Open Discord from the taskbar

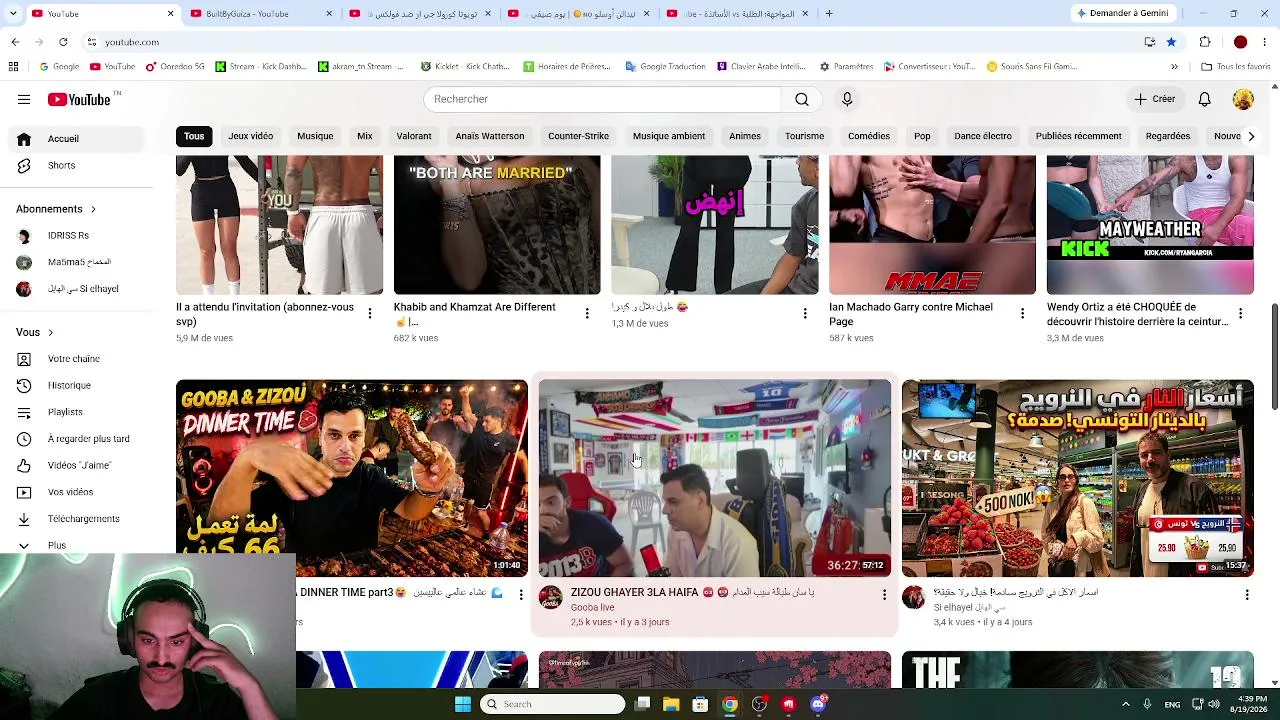[x=818, y=704]
